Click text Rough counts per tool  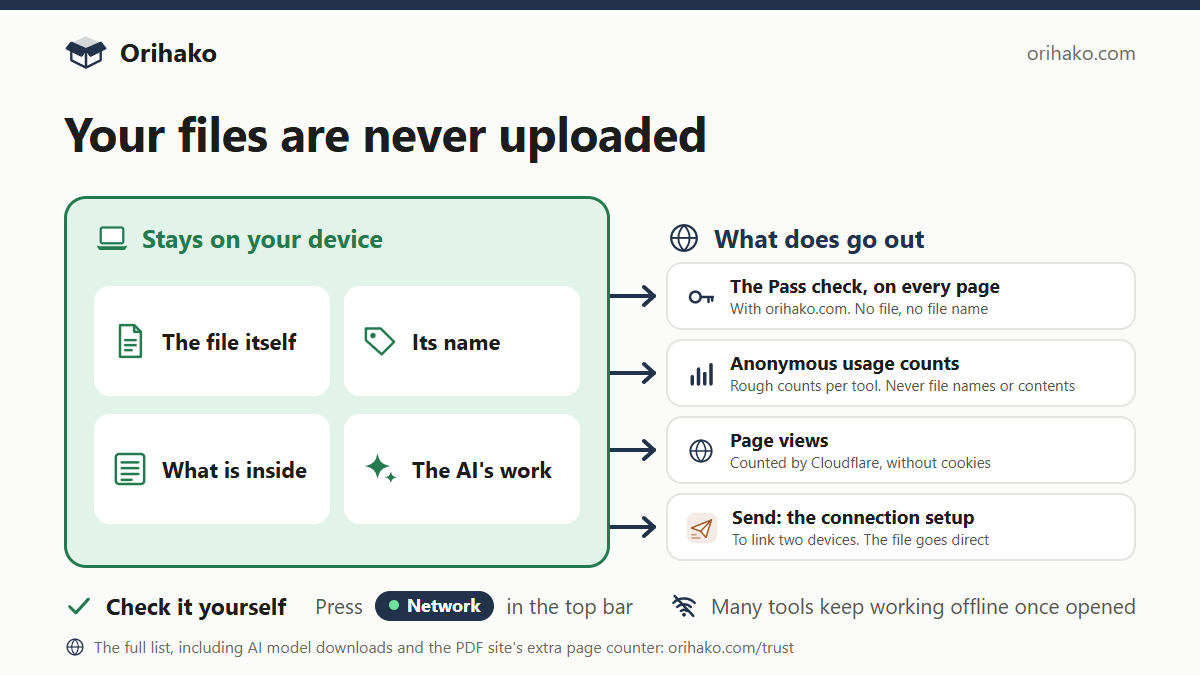[808, 386]
